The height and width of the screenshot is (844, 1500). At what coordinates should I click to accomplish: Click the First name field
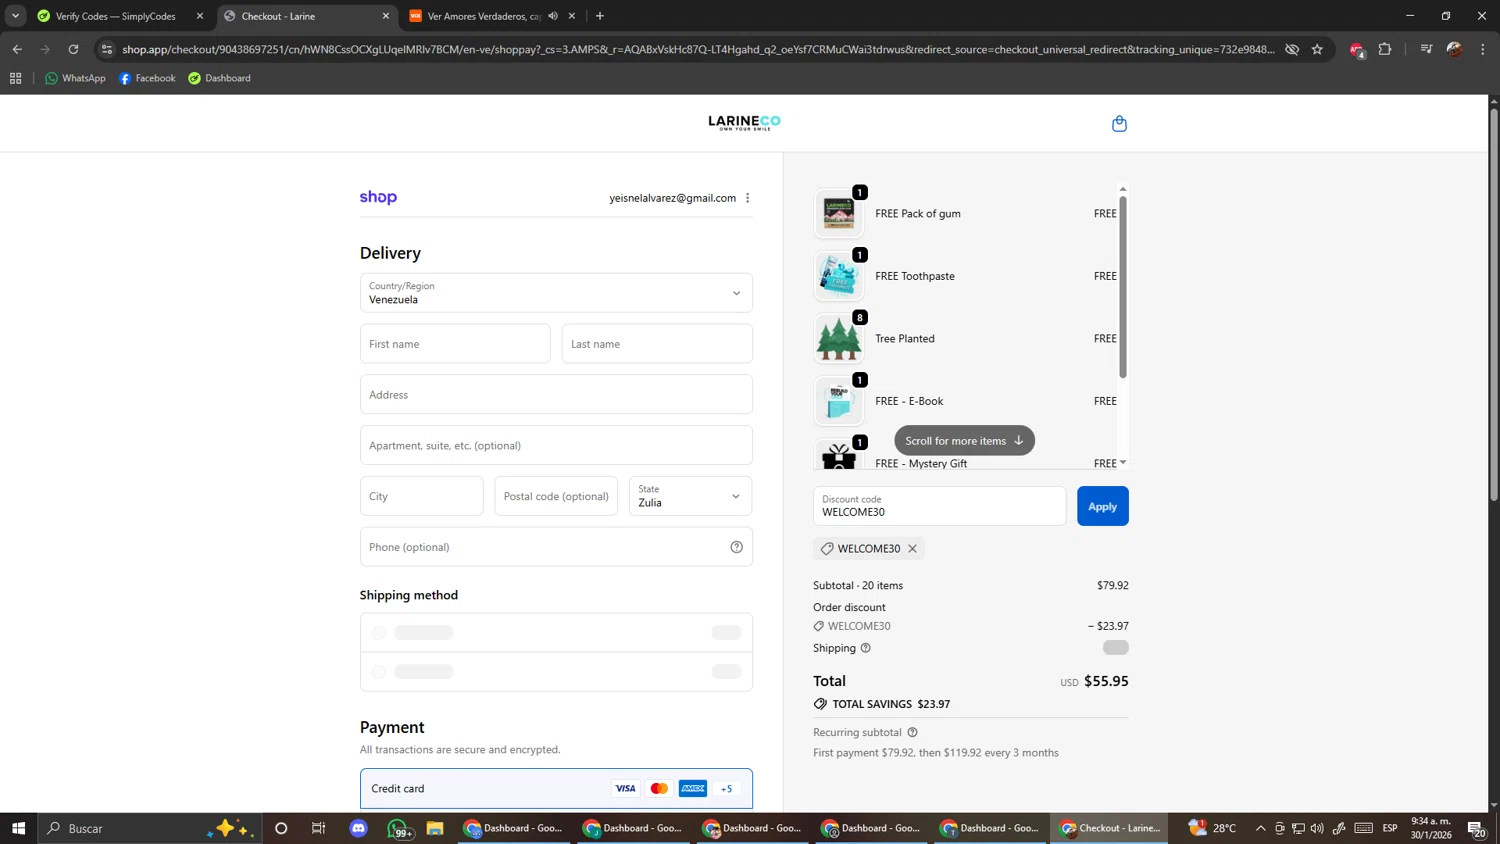[455, 344]
